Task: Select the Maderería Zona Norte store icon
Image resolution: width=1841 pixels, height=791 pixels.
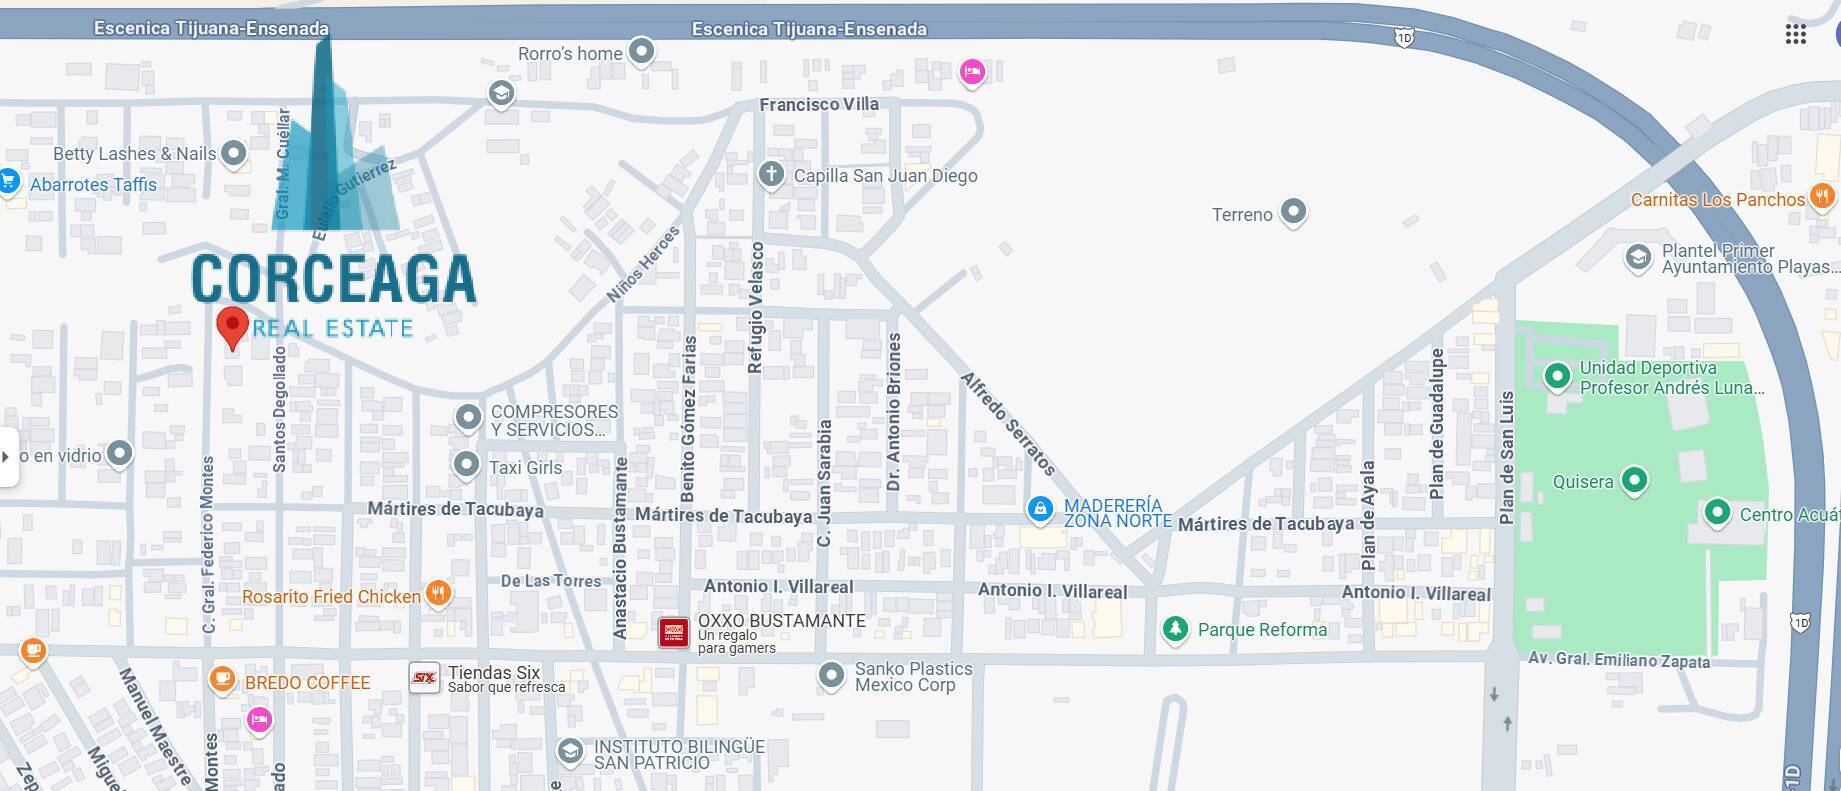Action: 1040,510
